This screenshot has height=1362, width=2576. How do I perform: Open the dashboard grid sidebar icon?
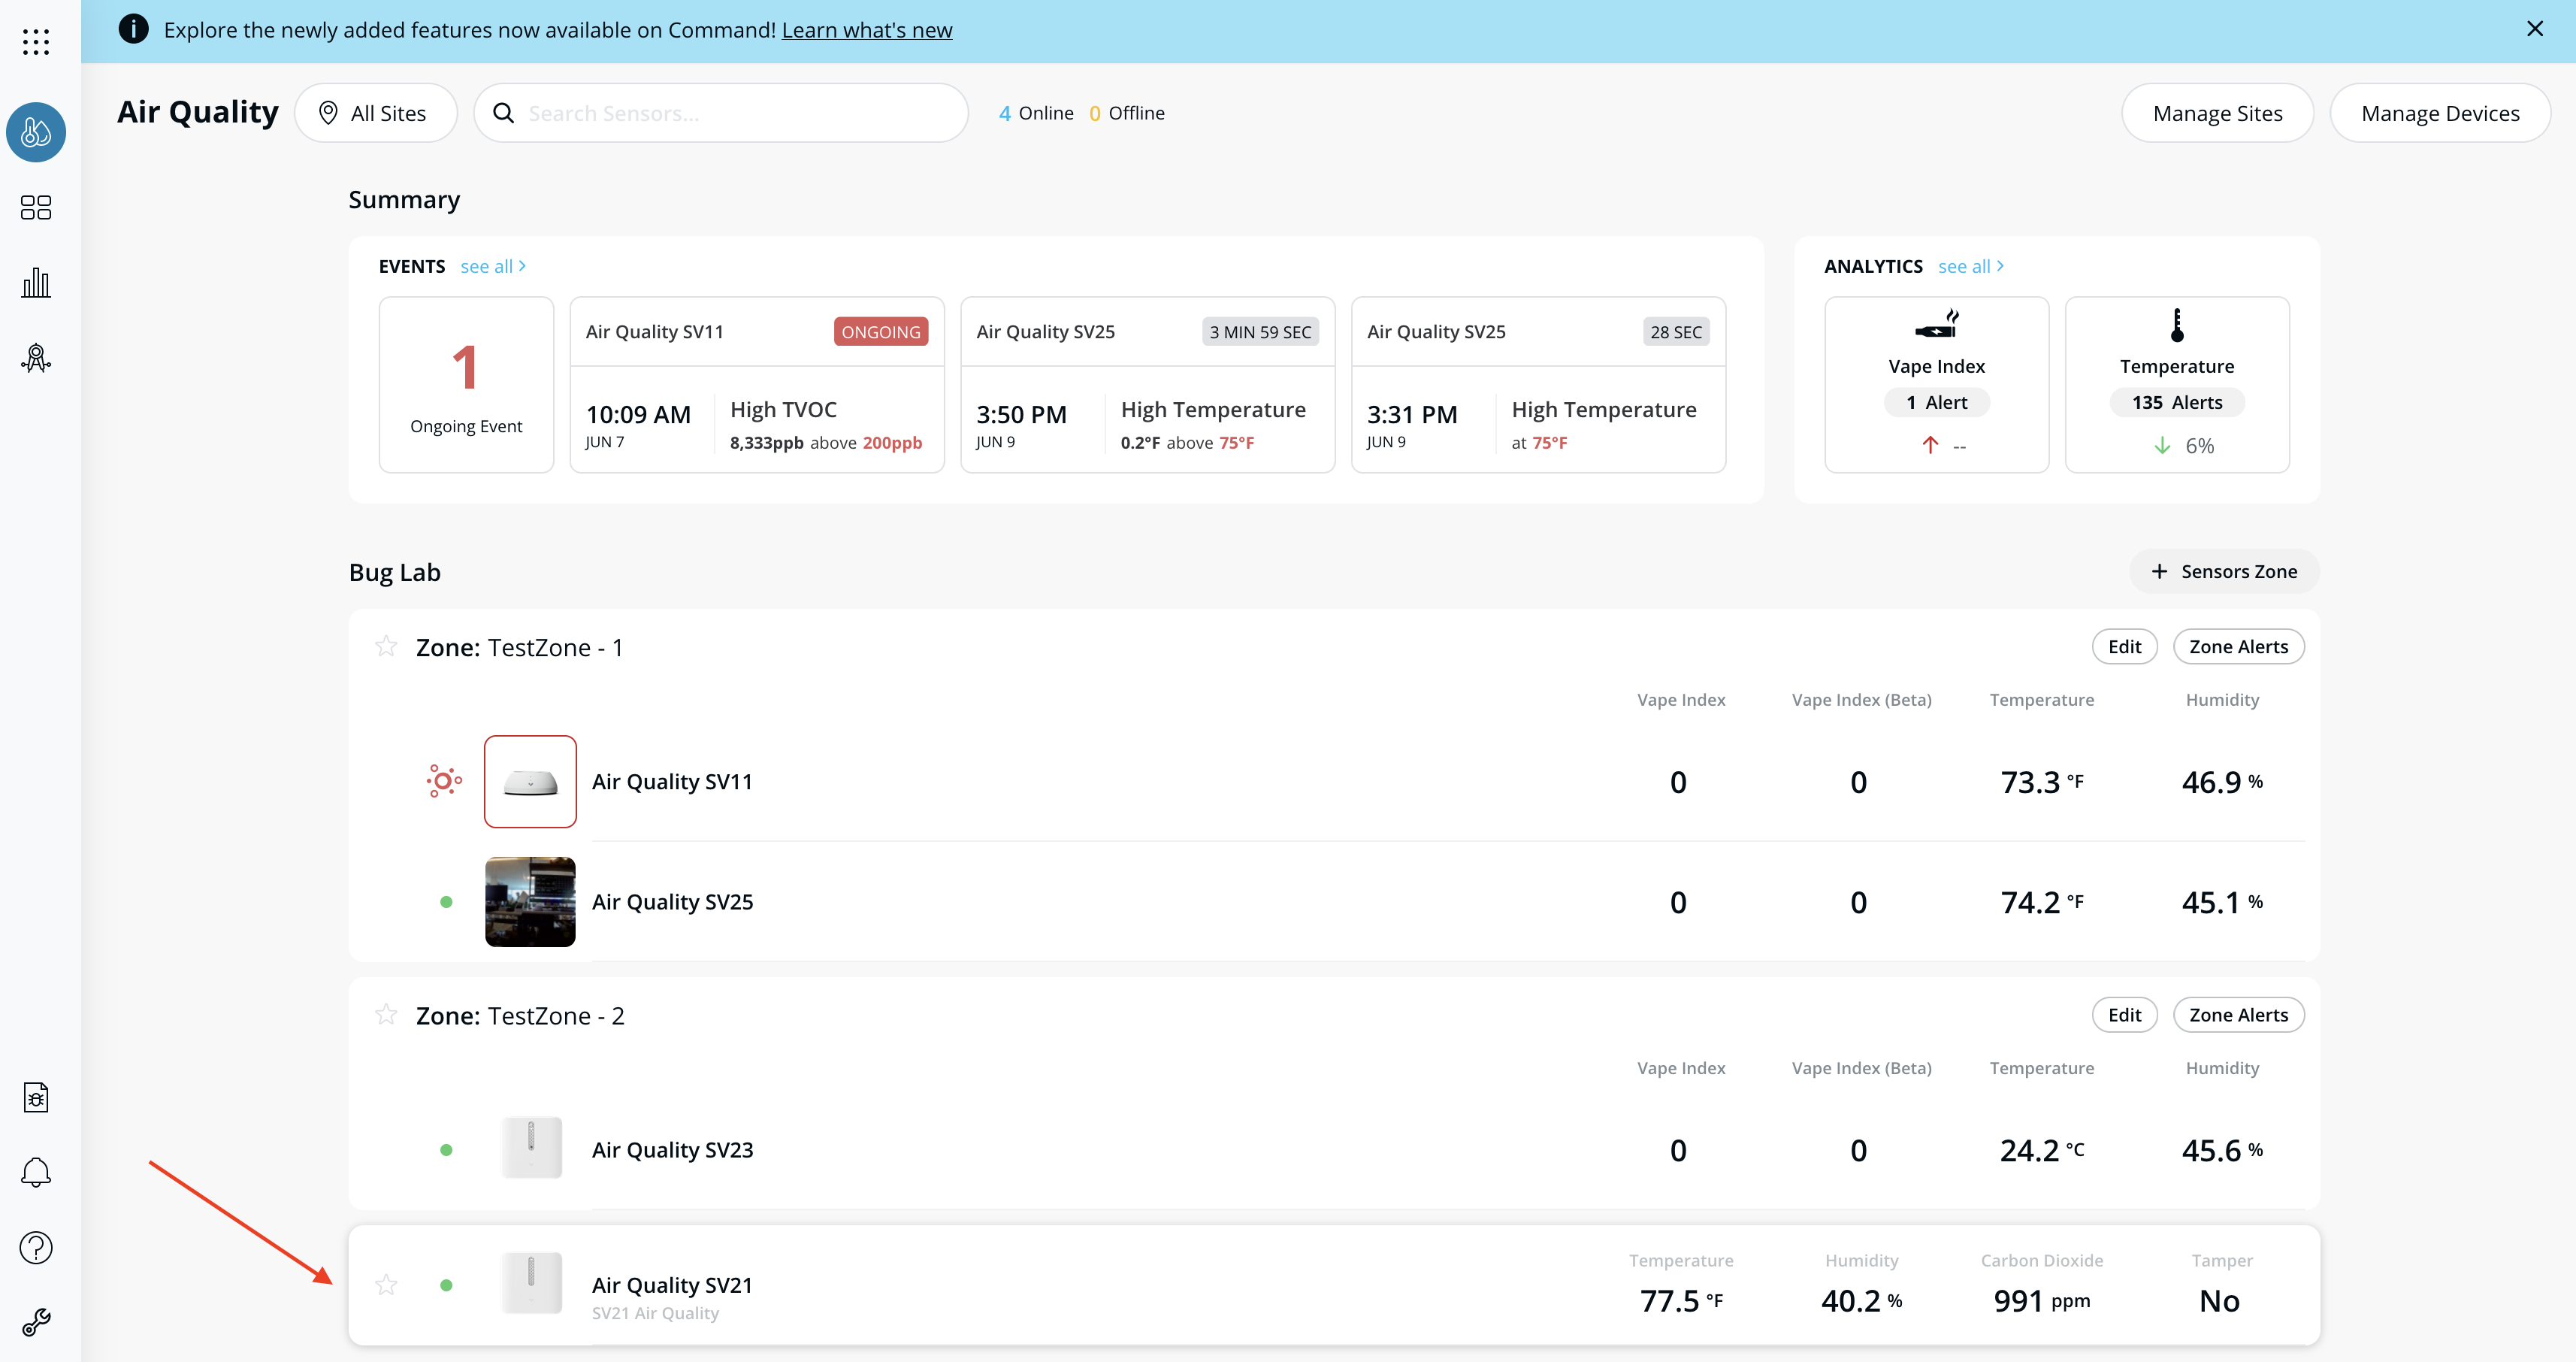36,207
